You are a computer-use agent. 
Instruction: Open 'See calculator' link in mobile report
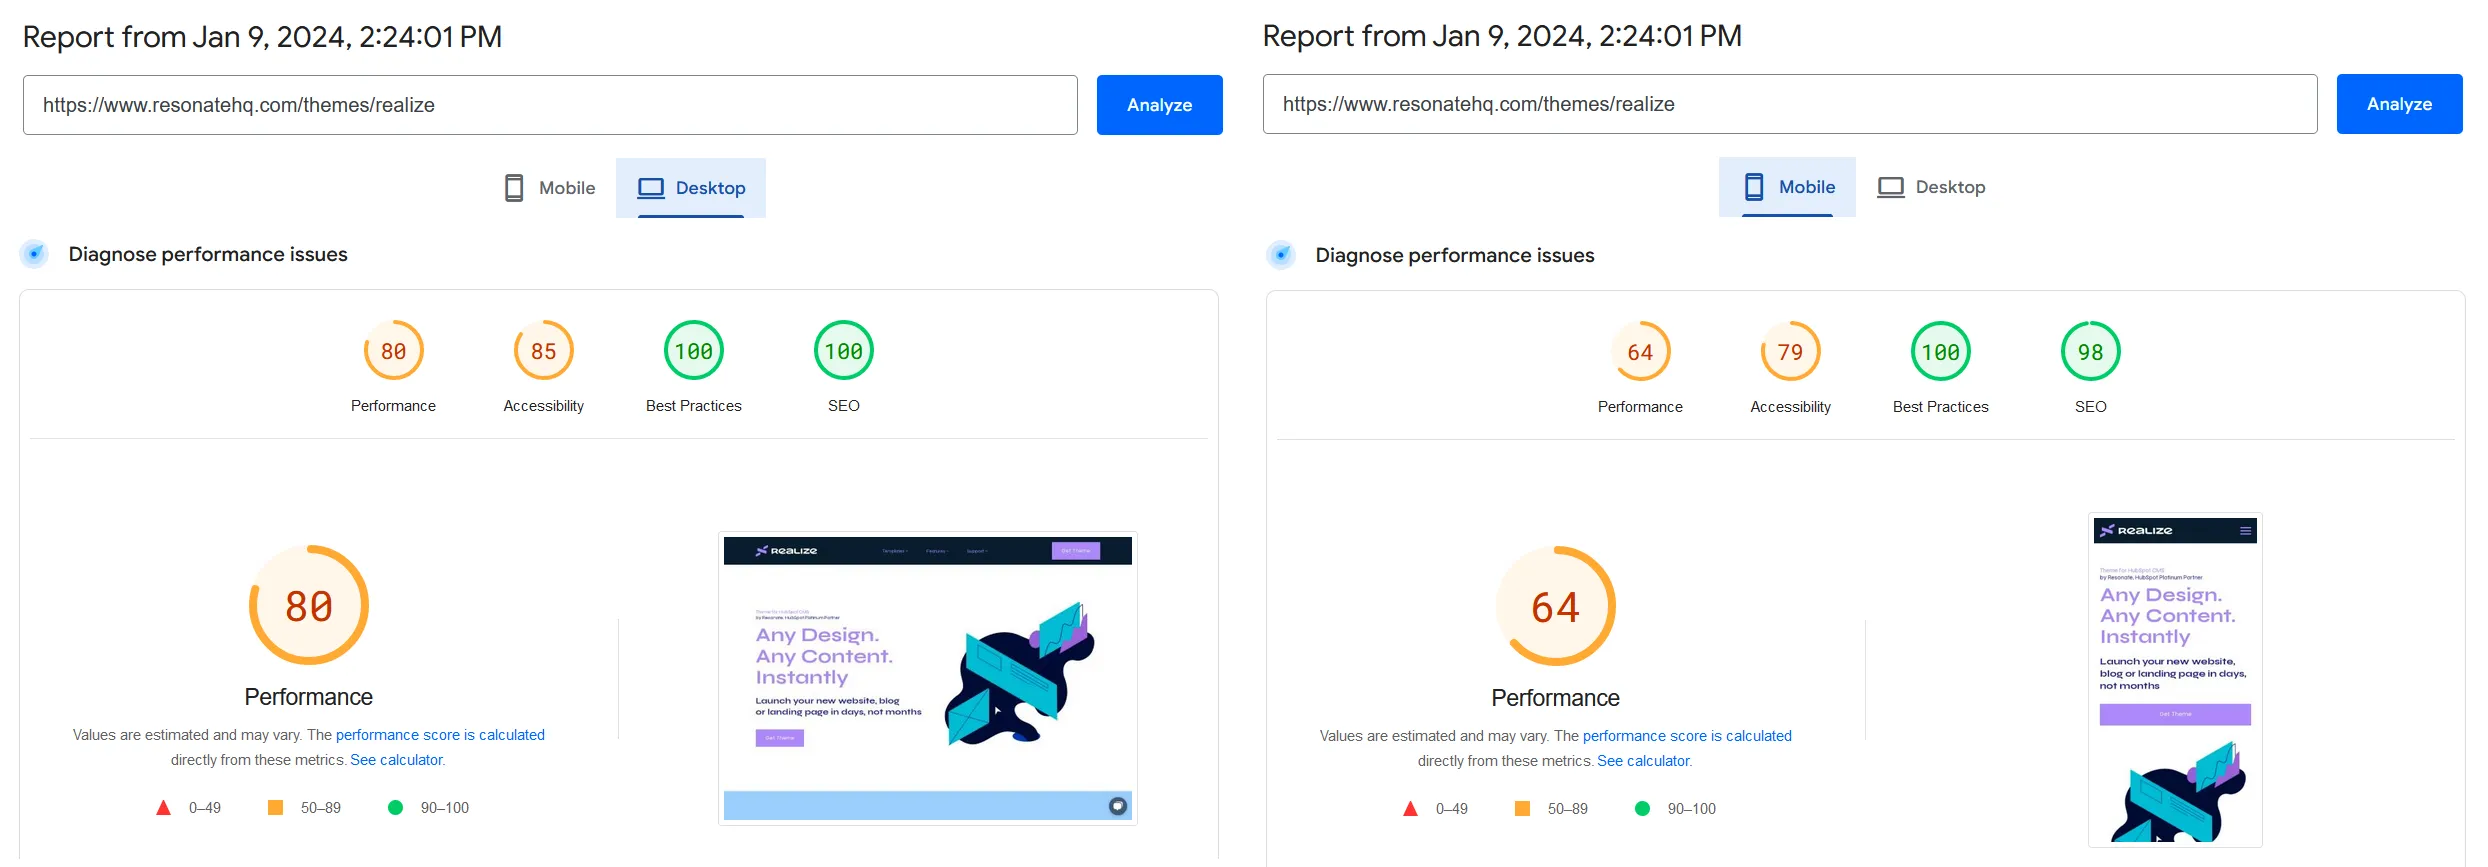tap(1643, 761)
